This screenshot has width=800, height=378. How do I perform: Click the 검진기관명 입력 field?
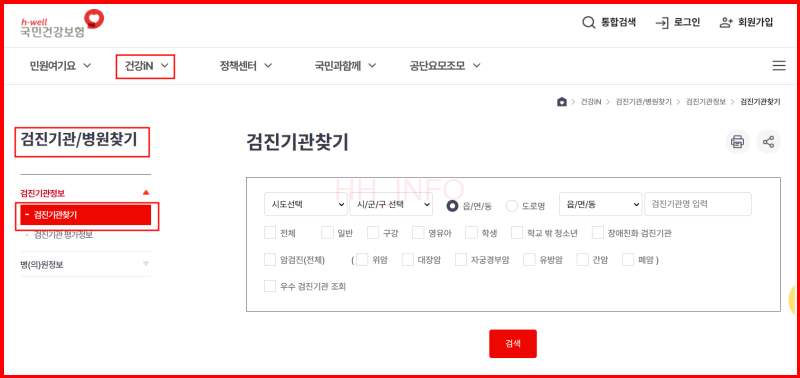coord(698,204)
